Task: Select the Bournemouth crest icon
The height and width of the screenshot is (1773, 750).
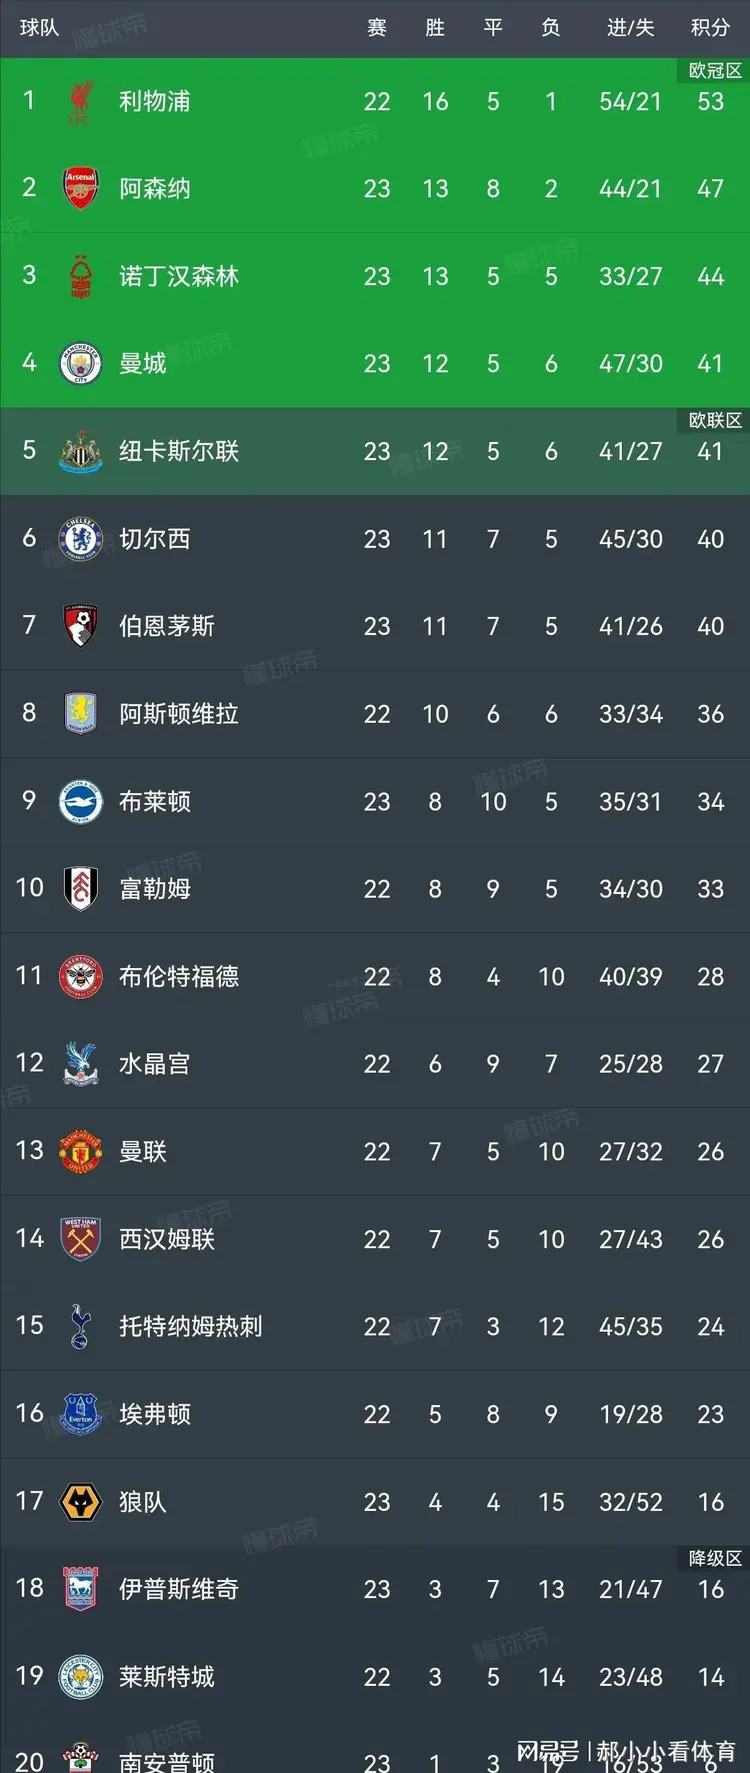Action: click(x=80, y=627)
